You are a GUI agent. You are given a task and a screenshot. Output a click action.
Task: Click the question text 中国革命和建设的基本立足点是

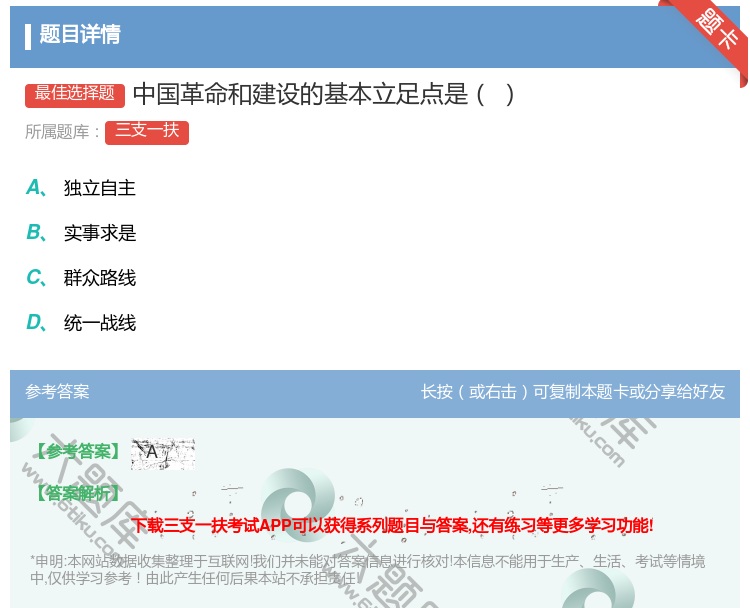pyautogui.click(x=324, y=95)
